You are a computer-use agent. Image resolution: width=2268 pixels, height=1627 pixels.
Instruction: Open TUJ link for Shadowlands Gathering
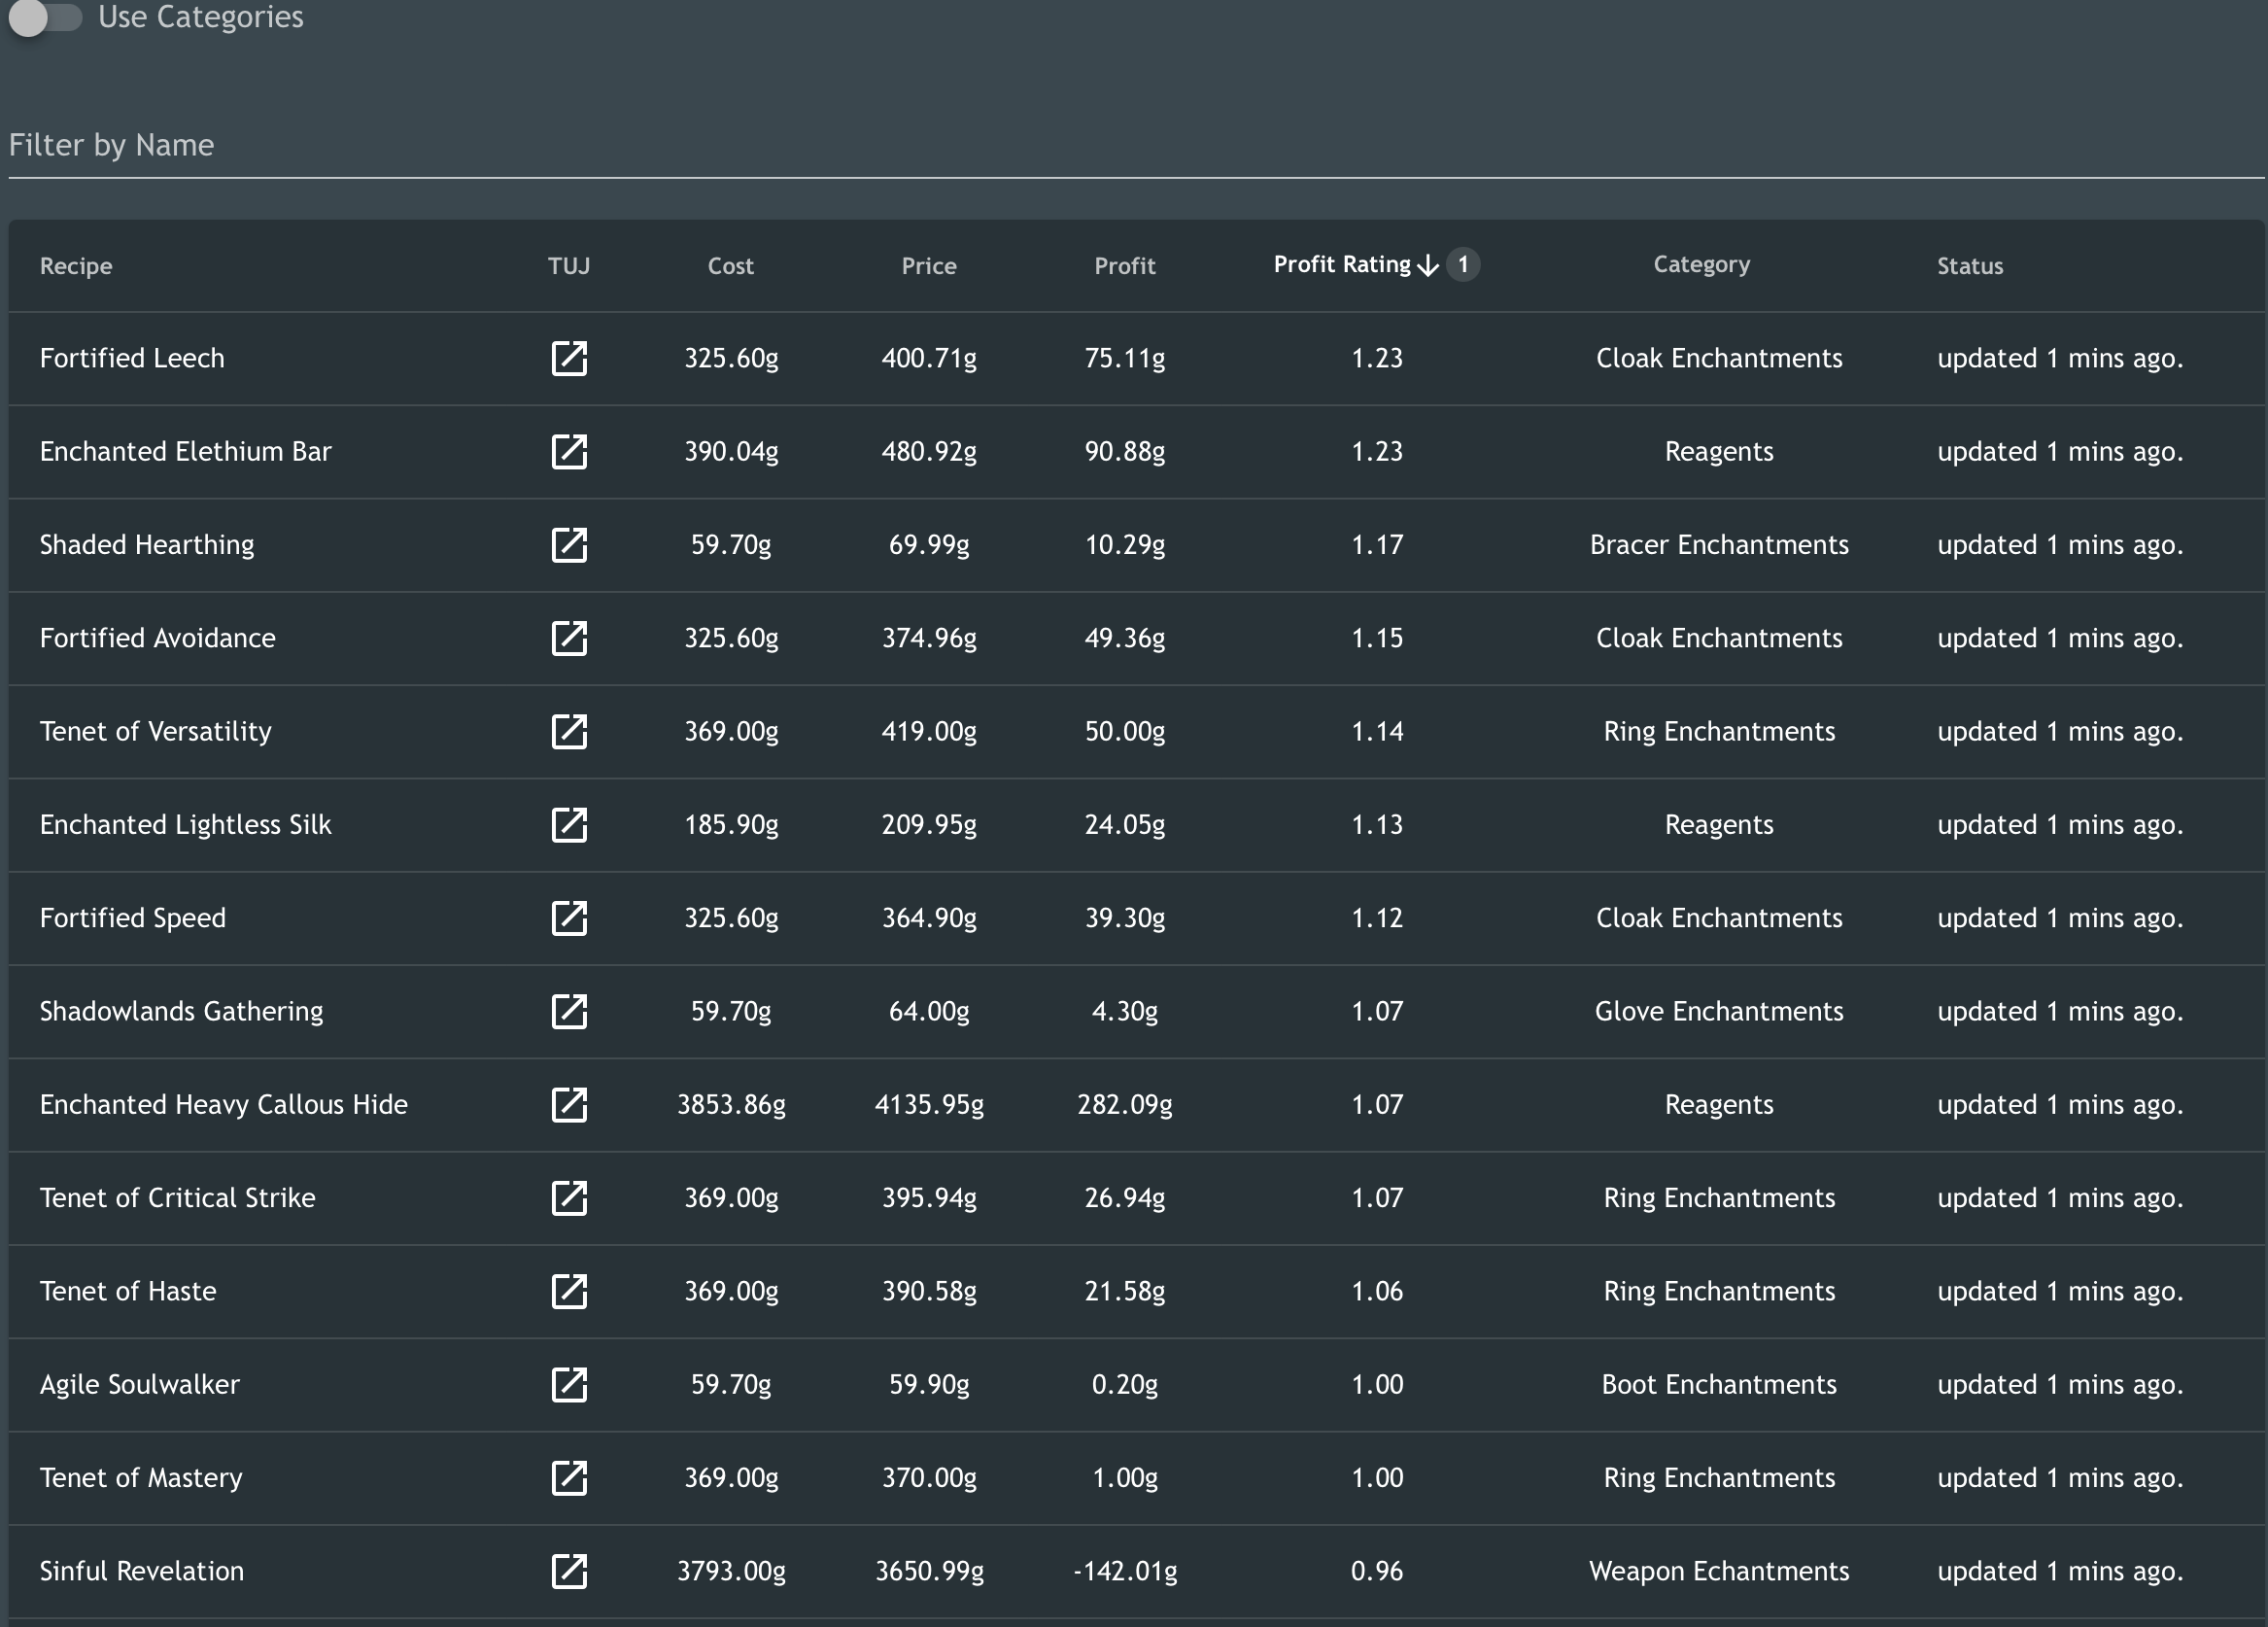[569, 1011]
